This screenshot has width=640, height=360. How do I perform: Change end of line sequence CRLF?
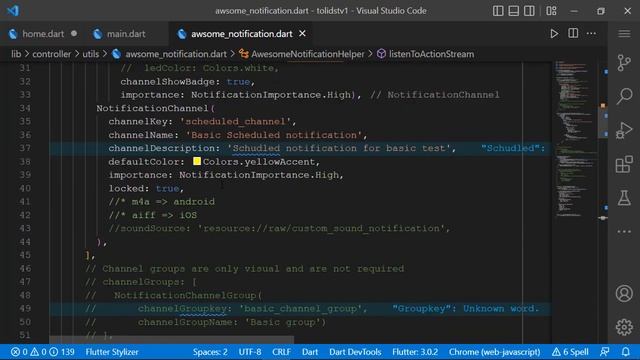click(x=281, y=352)
